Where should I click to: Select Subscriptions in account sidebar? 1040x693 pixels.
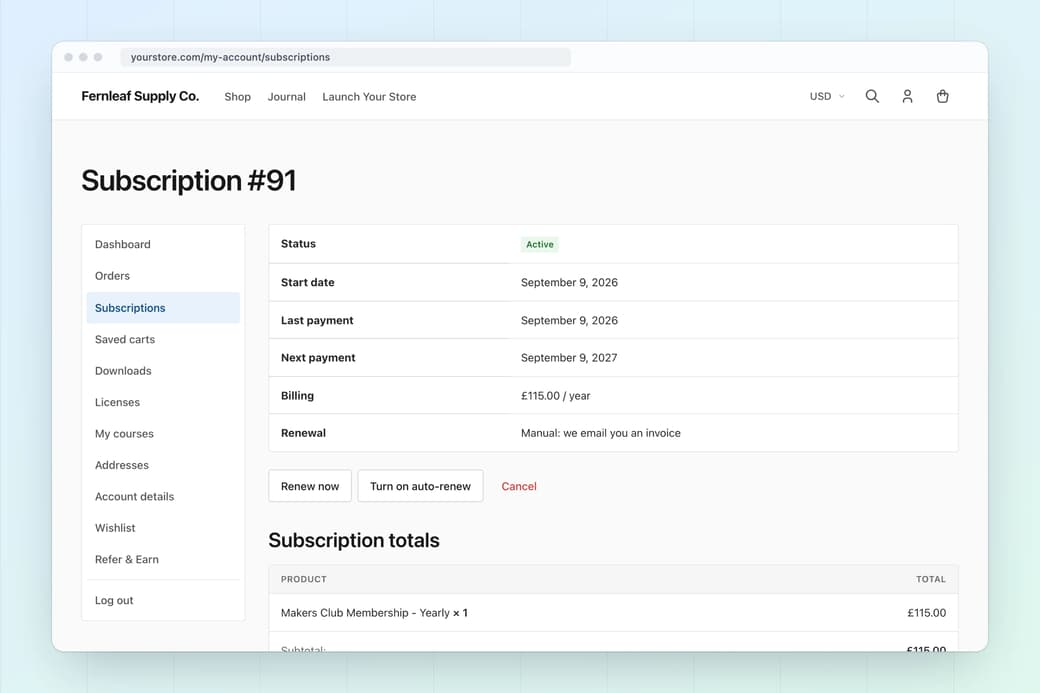pos(163,308)
